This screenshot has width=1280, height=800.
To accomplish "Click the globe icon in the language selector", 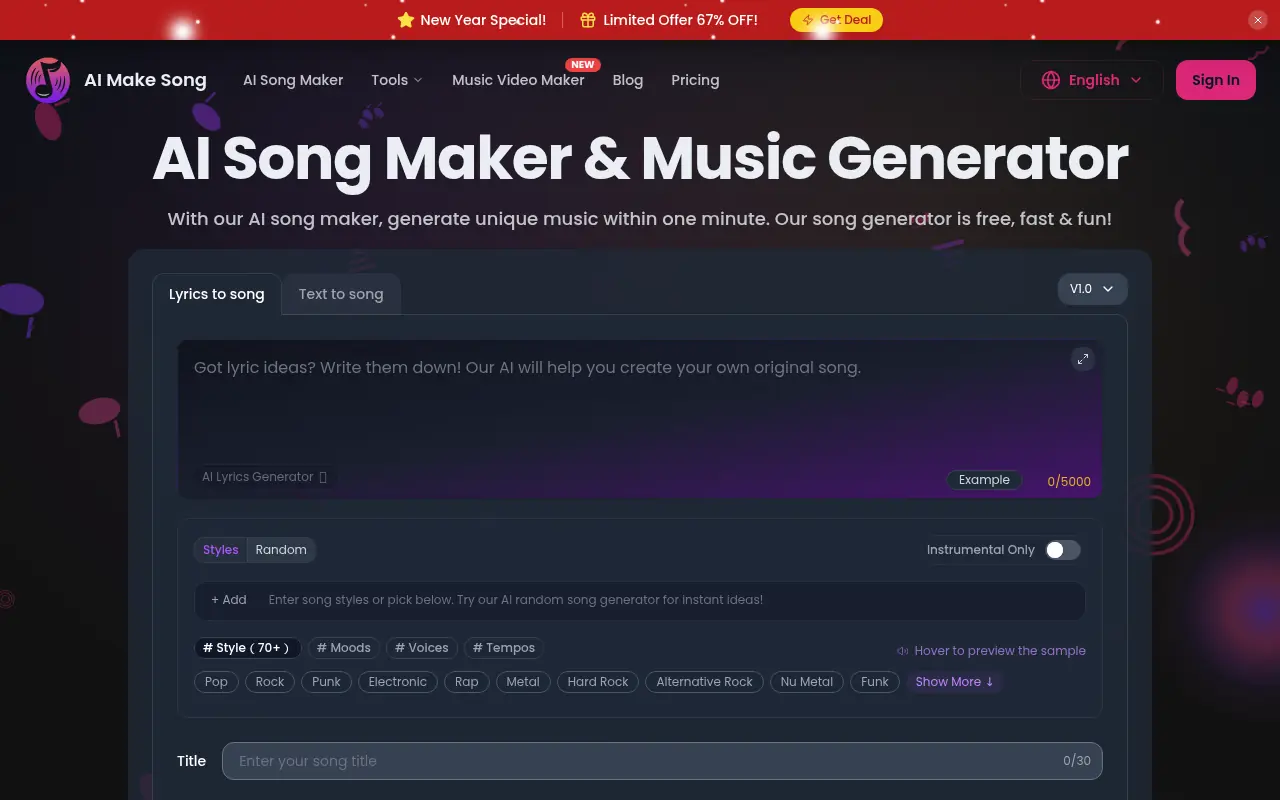I will tap(1049, 80).
